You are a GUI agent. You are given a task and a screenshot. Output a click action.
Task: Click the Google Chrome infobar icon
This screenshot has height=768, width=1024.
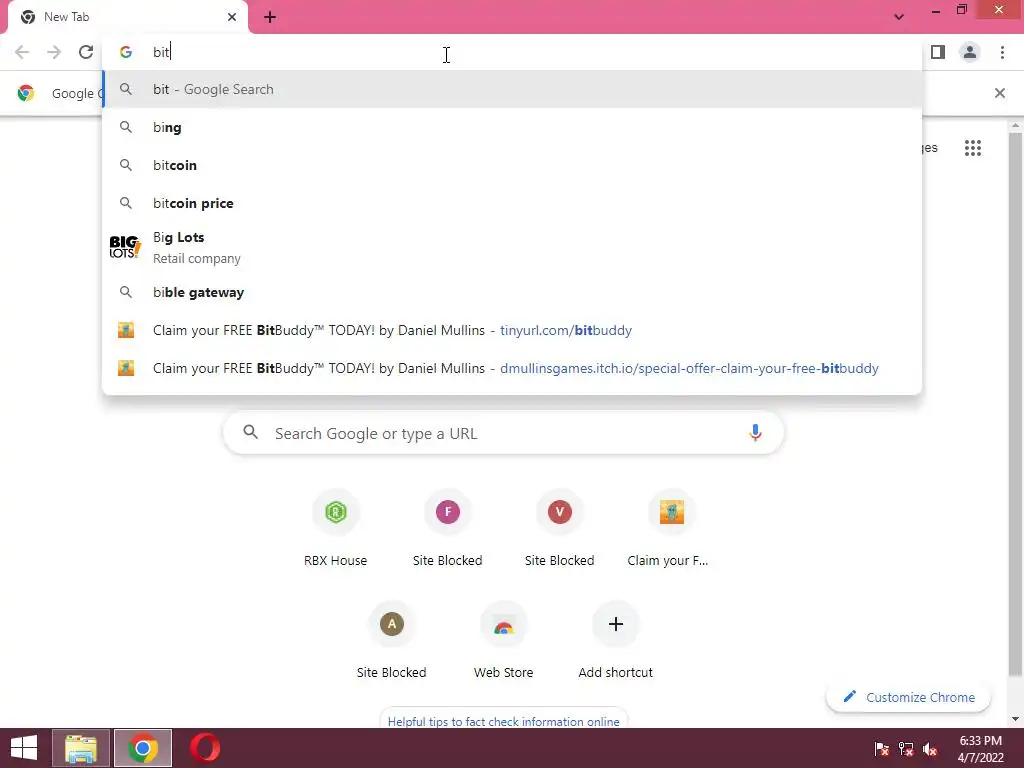(25, 93)
